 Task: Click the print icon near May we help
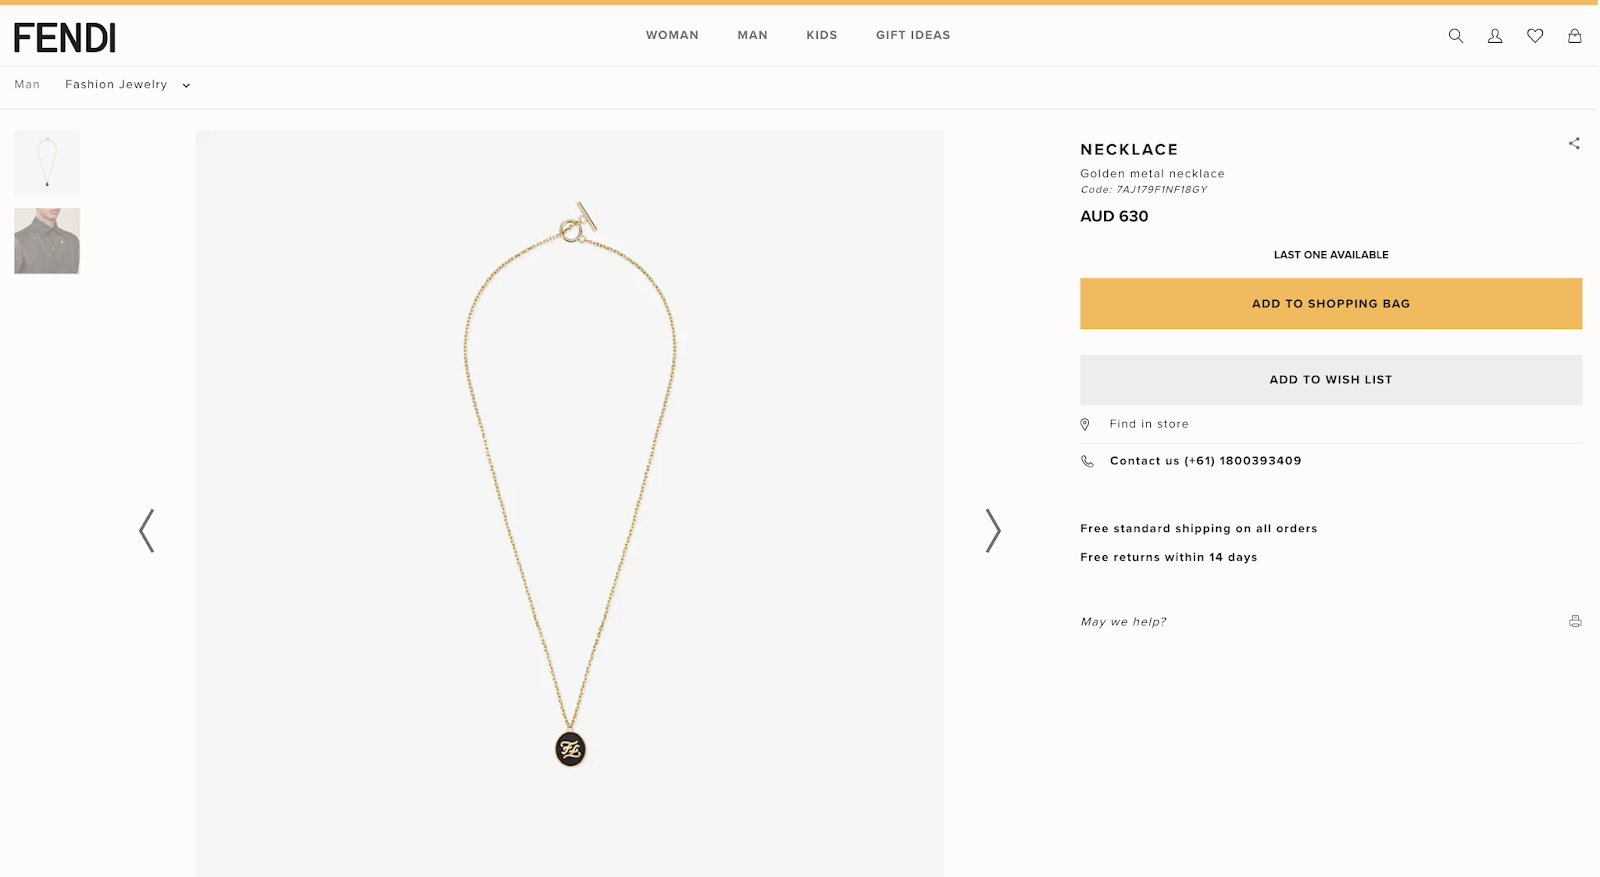(1575, 621)
